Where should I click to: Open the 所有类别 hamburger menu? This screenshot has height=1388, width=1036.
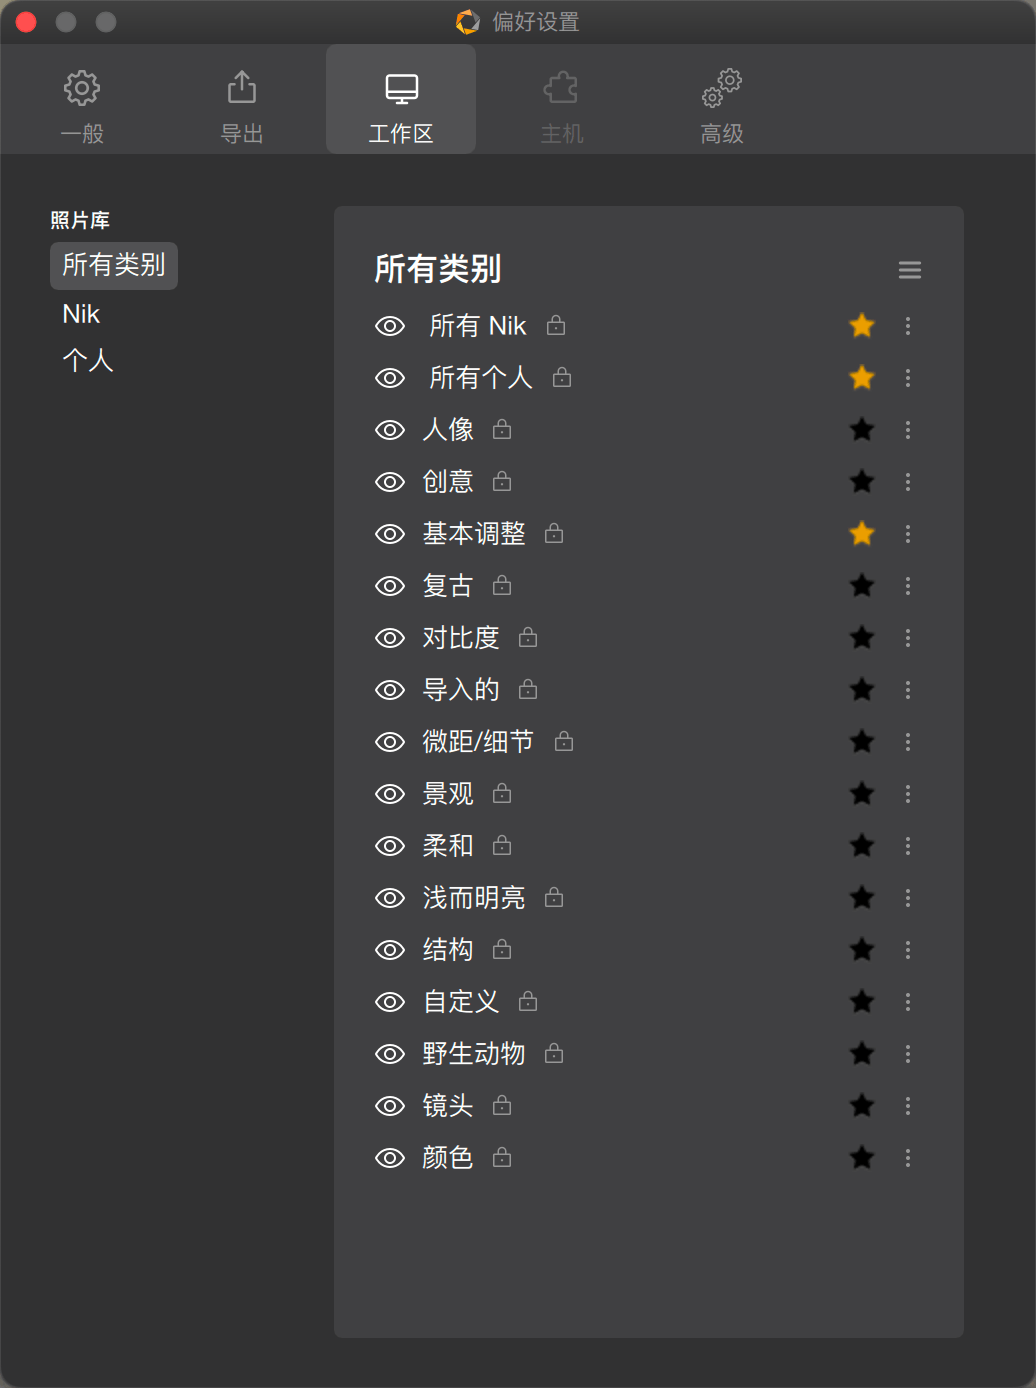(909, 270)
